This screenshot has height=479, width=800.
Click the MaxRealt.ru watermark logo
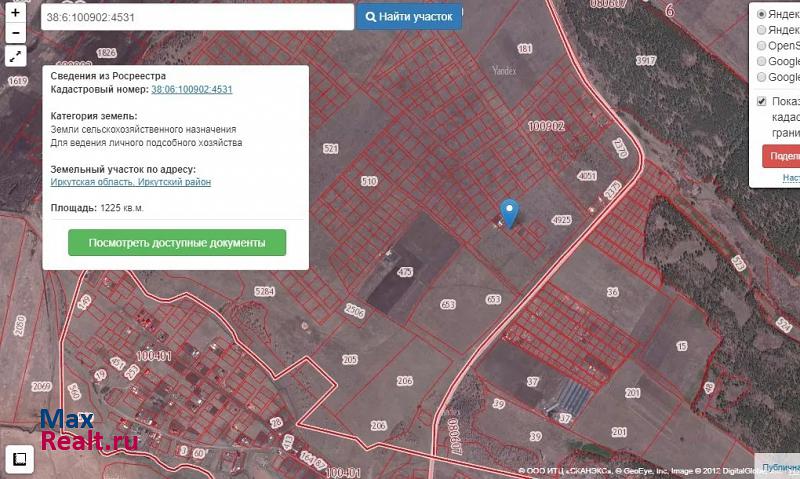point(86,430)
